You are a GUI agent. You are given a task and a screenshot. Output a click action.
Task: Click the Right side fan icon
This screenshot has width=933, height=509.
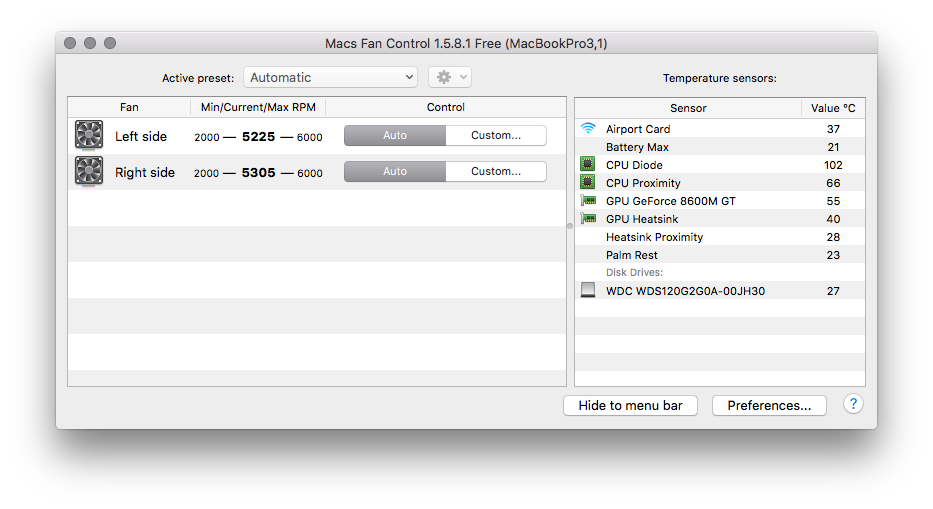pos(89,171)
